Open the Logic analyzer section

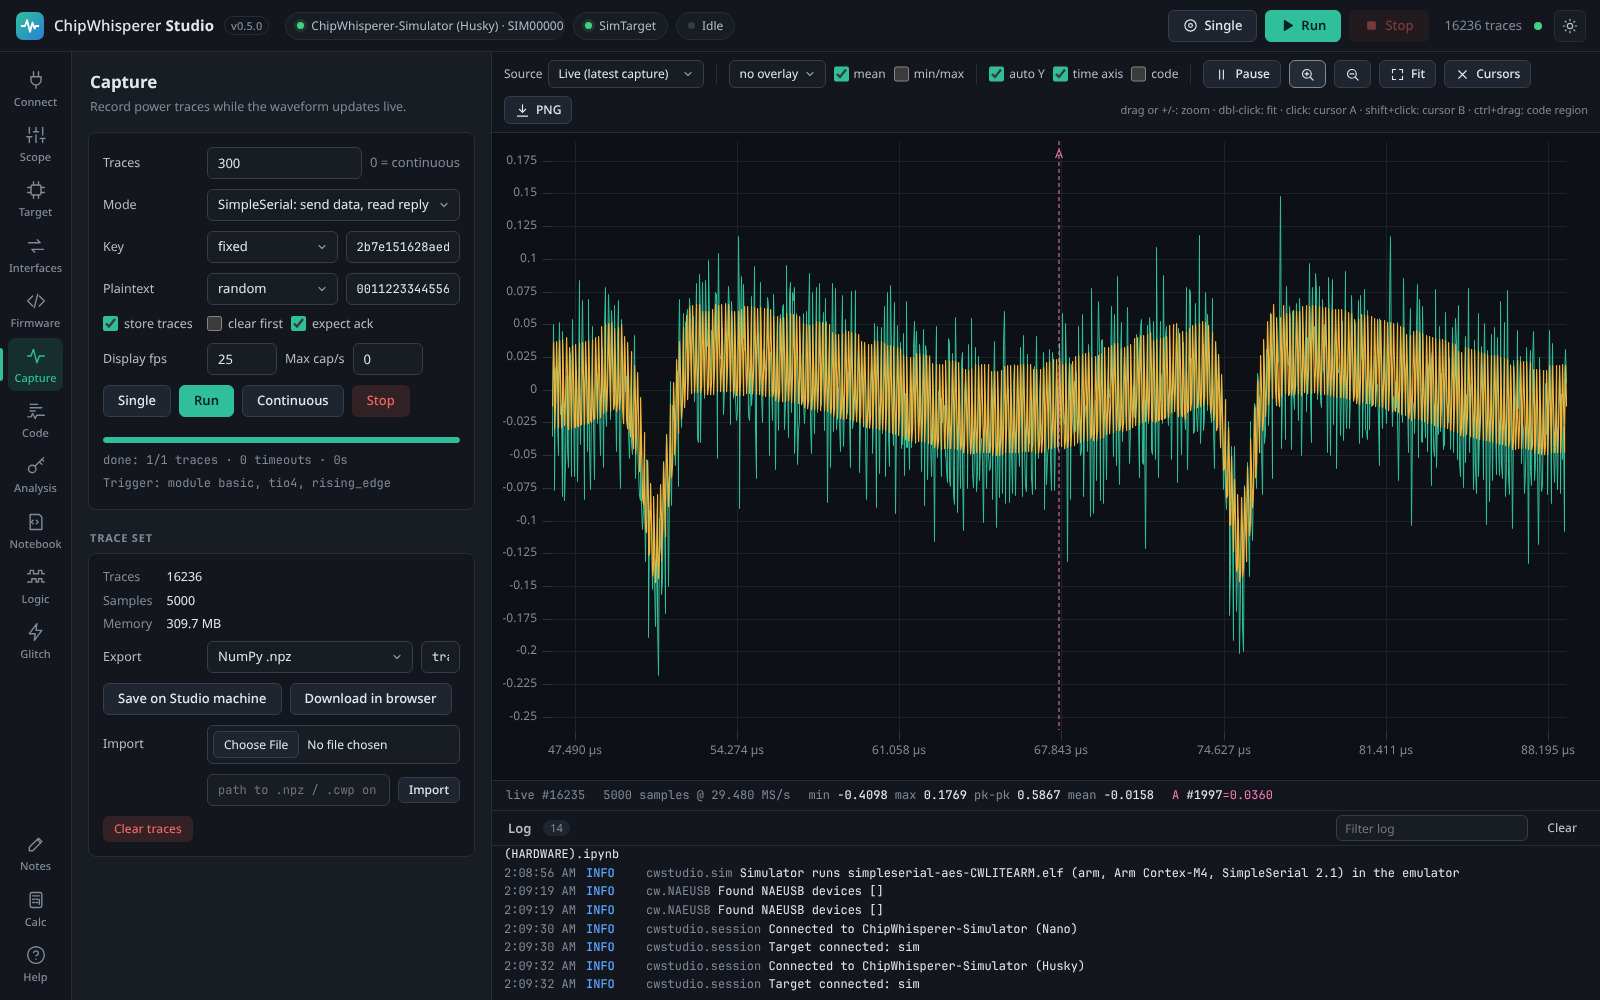coord(35,586)
